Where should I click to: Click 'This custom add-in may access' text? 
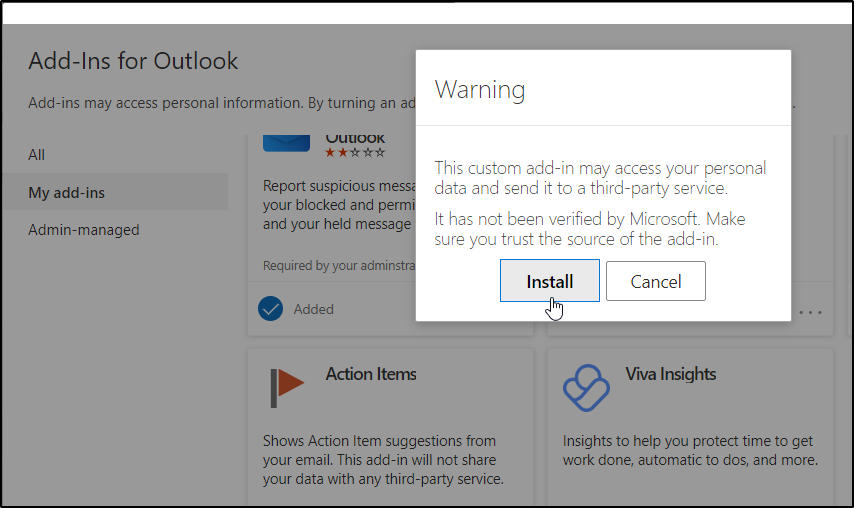[x=600, y=178]
